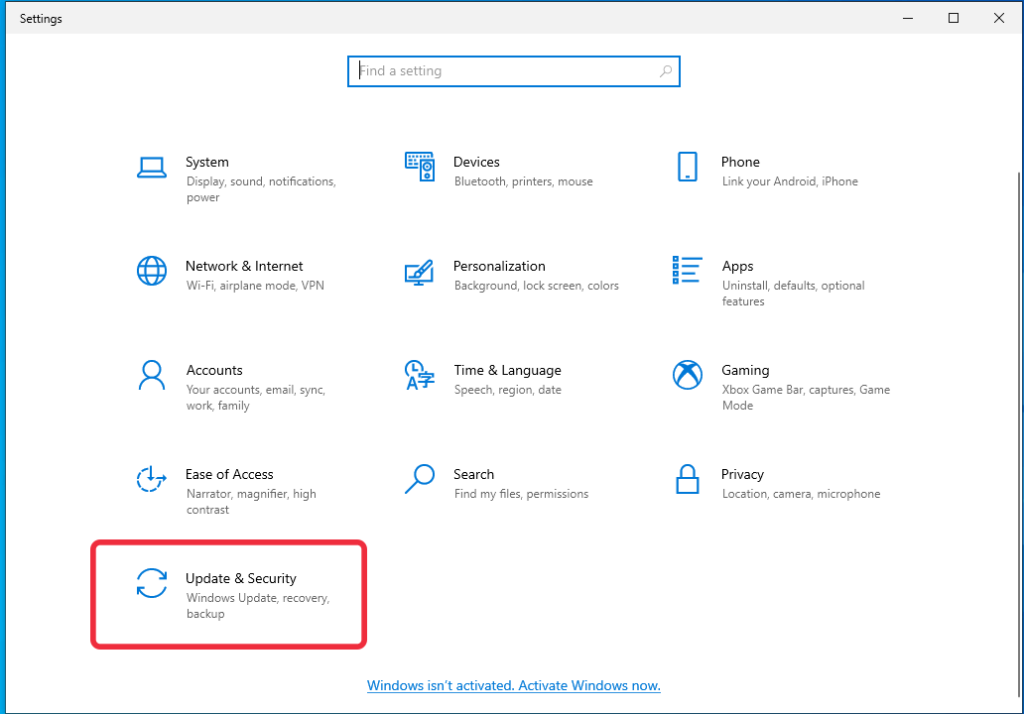Click the Personalization paintbrush icon
This screenshot has width=1024, height=714.
pos(419,271)
